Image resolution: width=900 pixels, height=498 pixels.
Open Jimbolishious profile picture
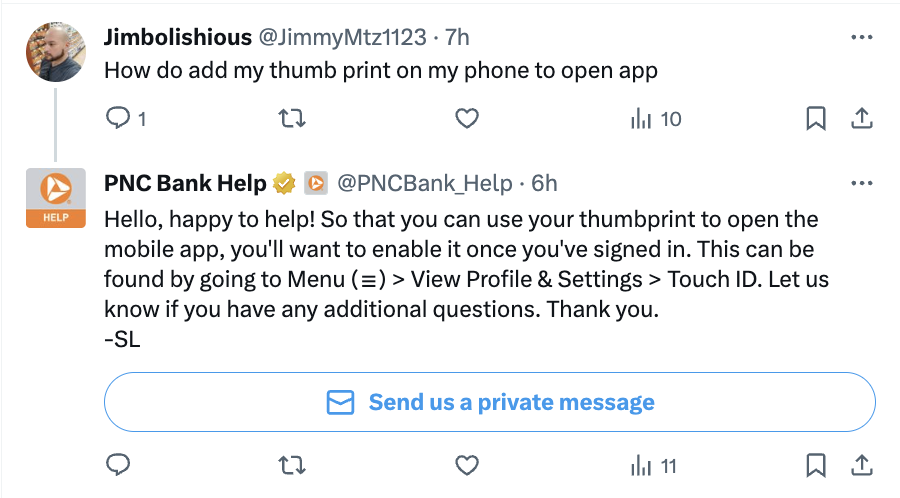pos(55,53)
